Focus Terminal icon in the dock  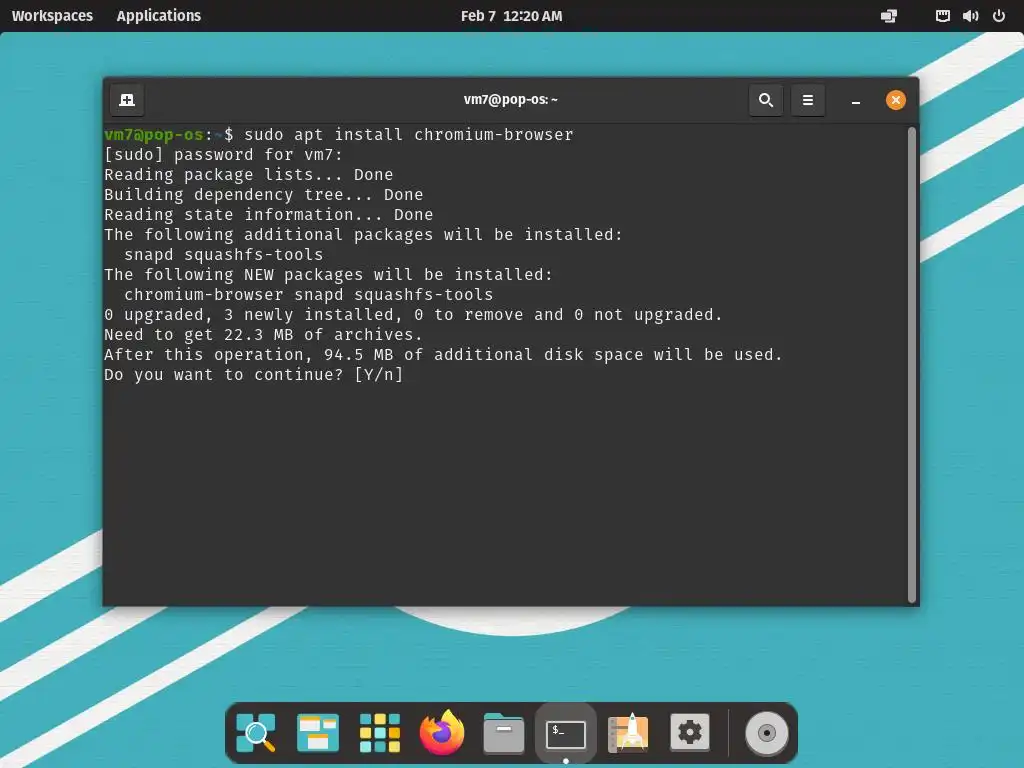click(566, 734)
